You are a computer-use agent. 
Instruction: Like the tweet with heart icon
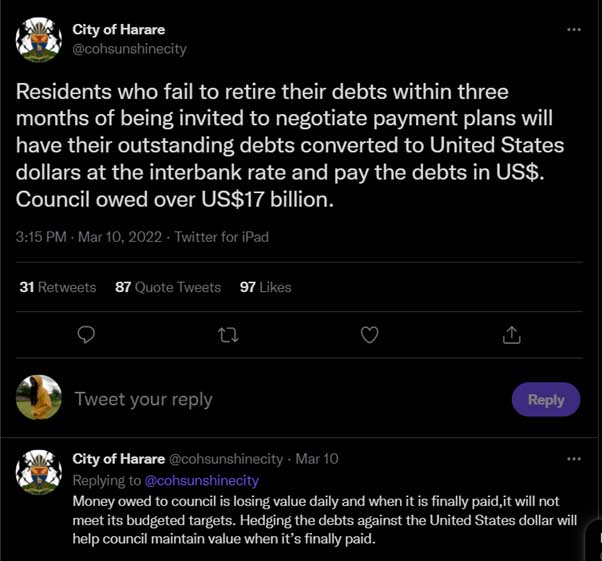tap(370, 335)
